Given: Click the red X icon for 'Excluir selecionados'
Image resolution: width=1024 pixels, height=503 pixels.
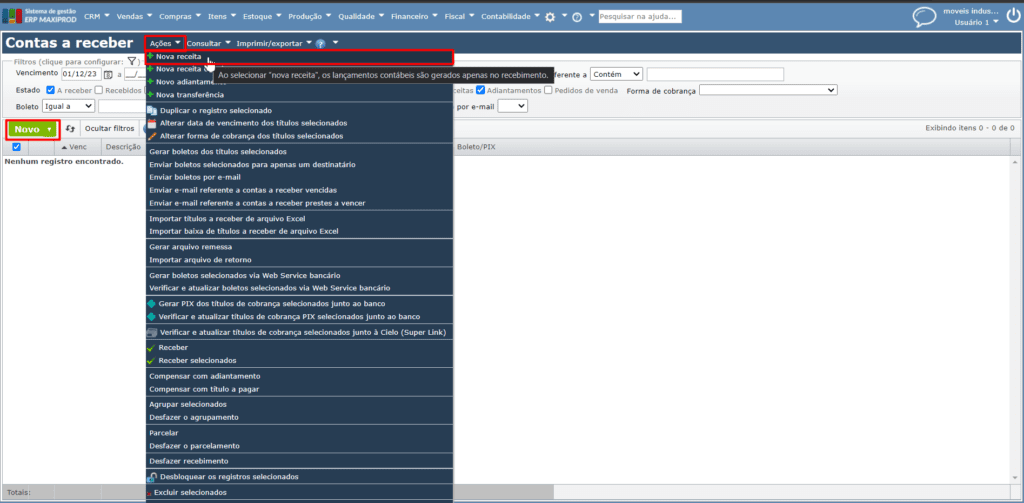Looking at the screenshot, I should (x=150, y=493).
